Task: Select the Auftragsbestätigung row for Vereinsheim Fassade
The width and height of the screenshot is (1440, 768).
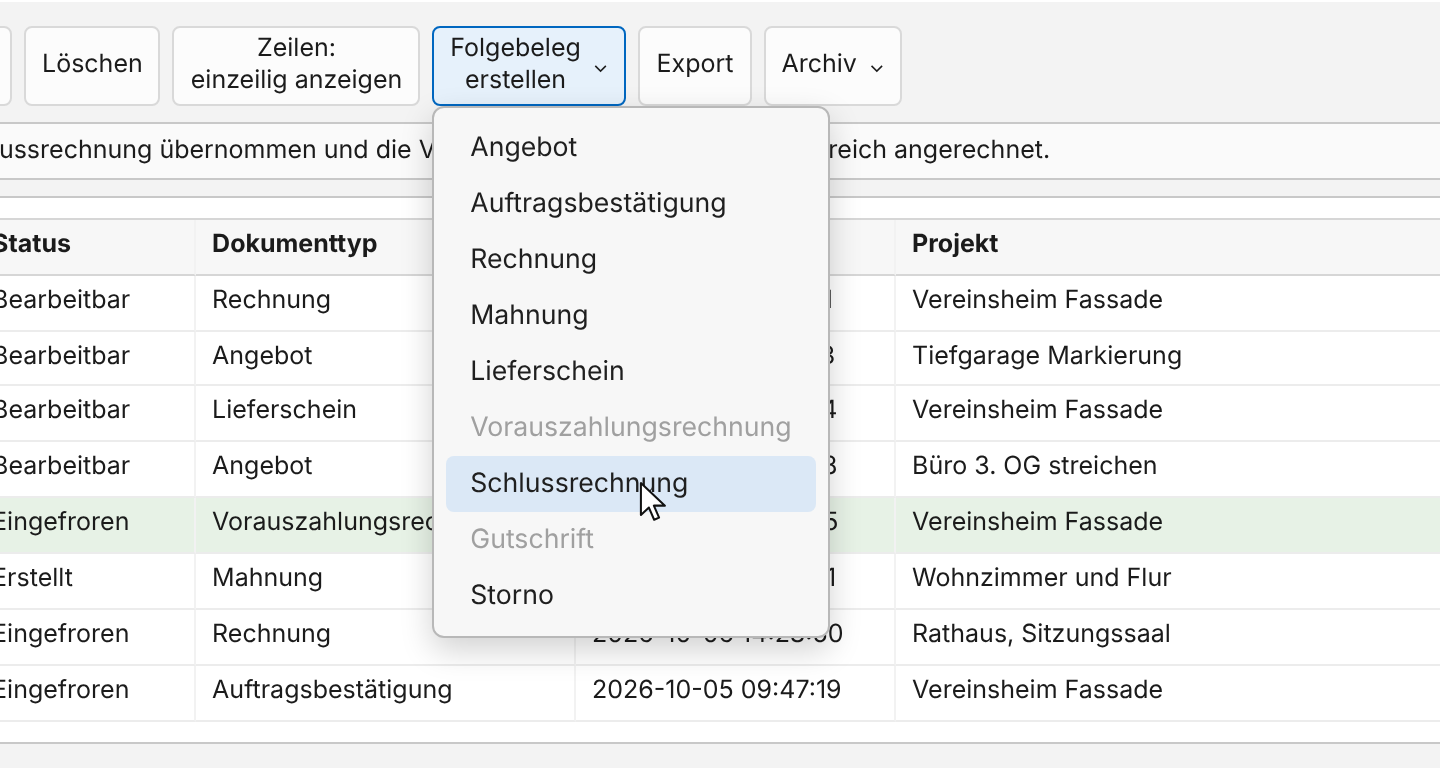Action: (x=720, y=690)
